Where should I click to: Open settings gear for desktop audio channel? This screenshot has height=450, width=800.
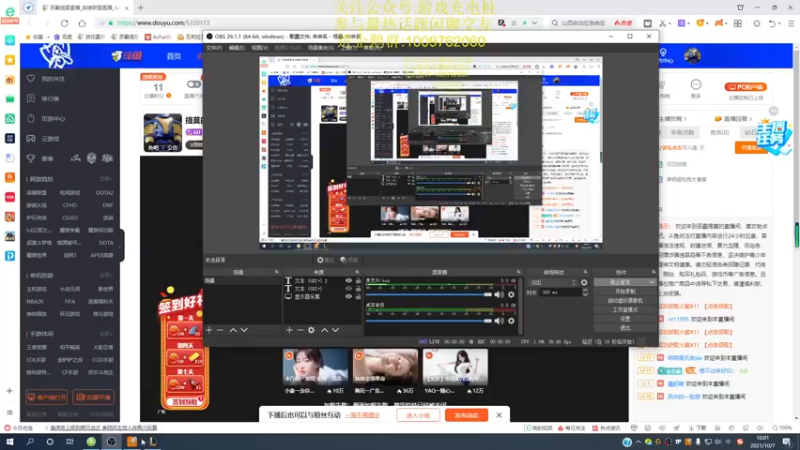[x=511, y=321]
